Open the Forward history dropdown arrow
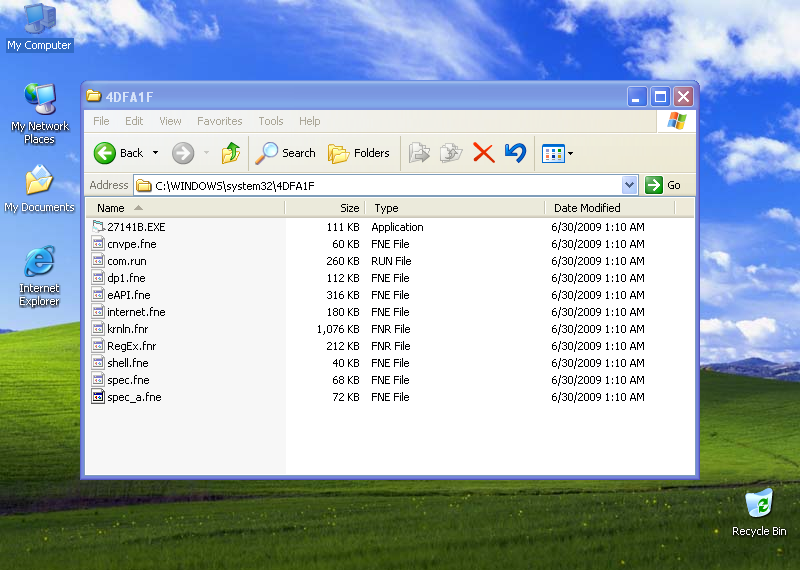 tap(206, 153)
